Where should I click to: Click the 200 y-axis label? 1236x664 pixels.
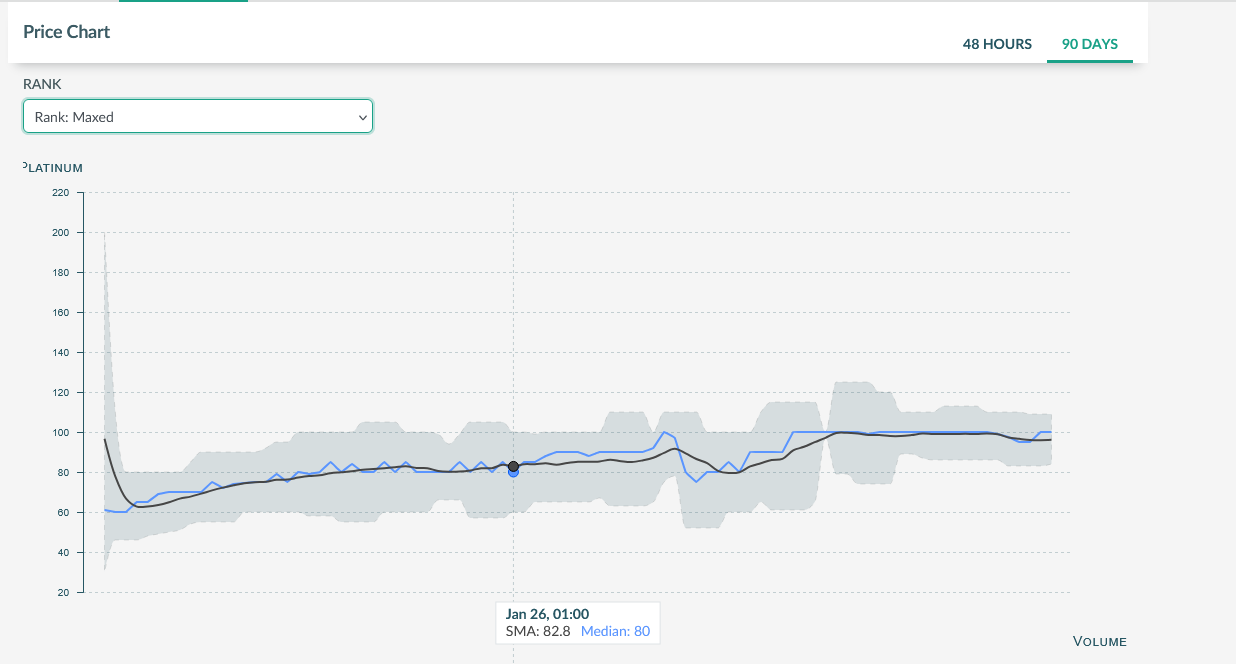pos(61,232)
